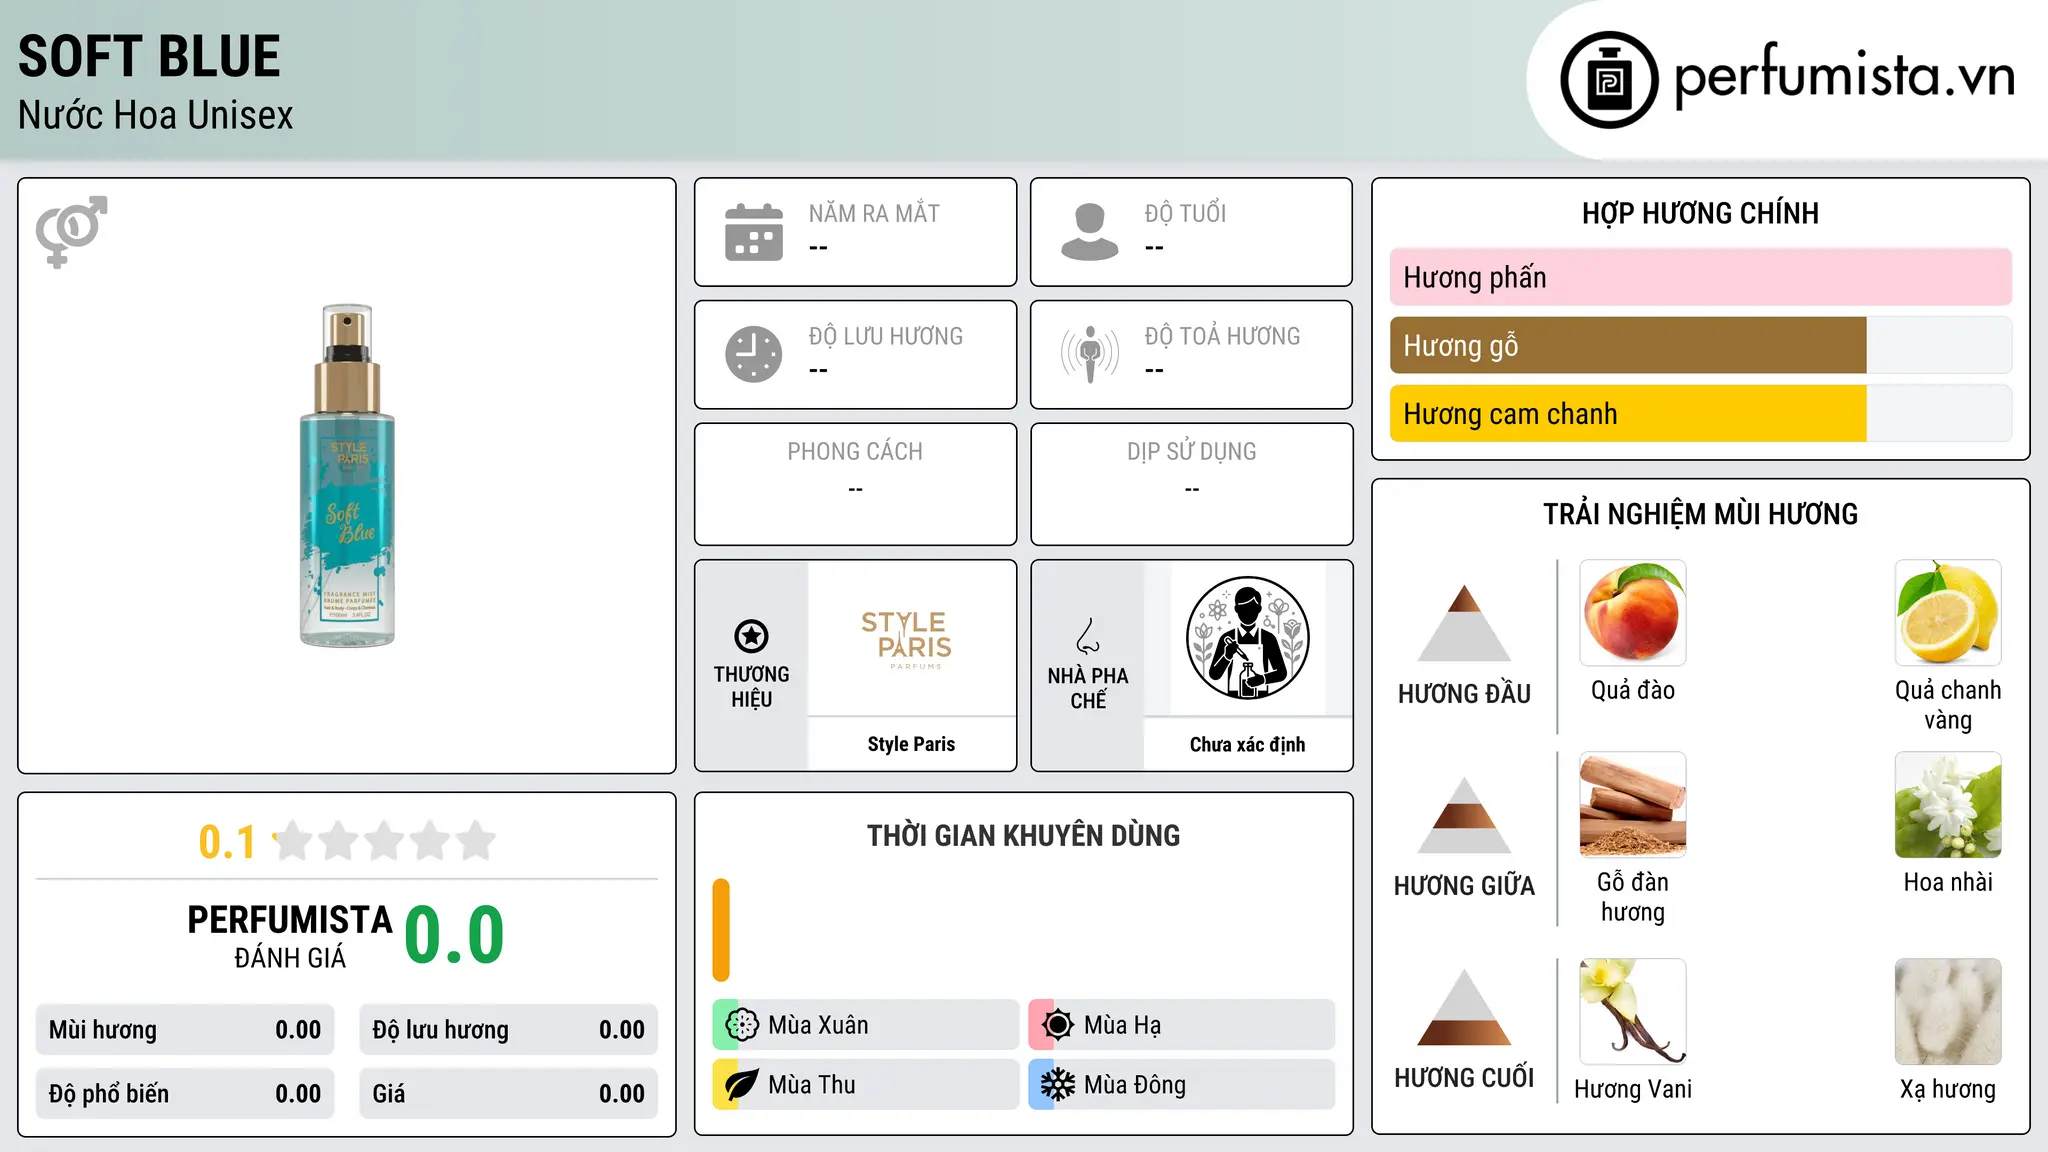Click the perfumer illustration icon
Screen dimensions: 2048x1152
(x=1247, y=638)
